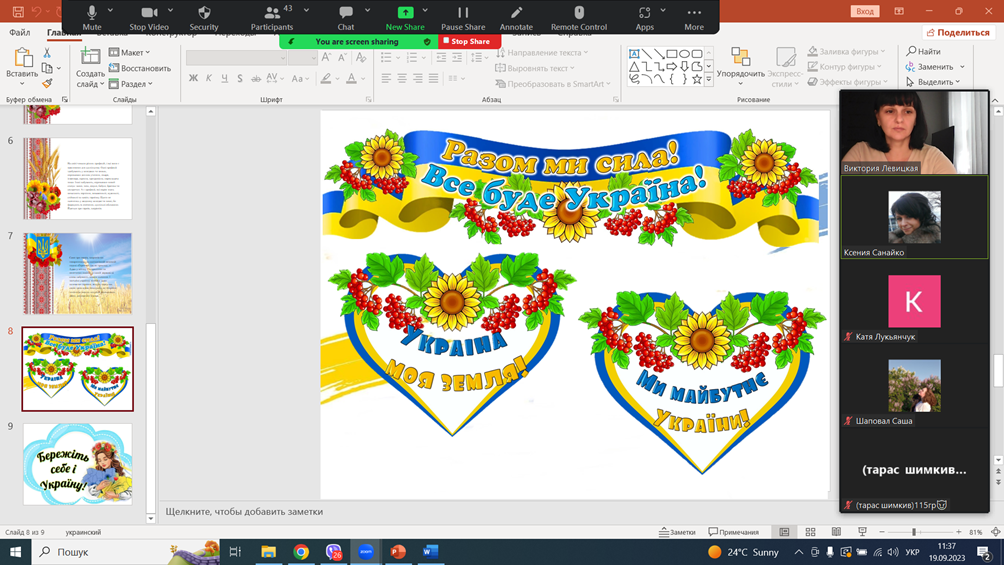Click the Восстановить slide reset button
1004x565 pixels.
pos(140,68)
